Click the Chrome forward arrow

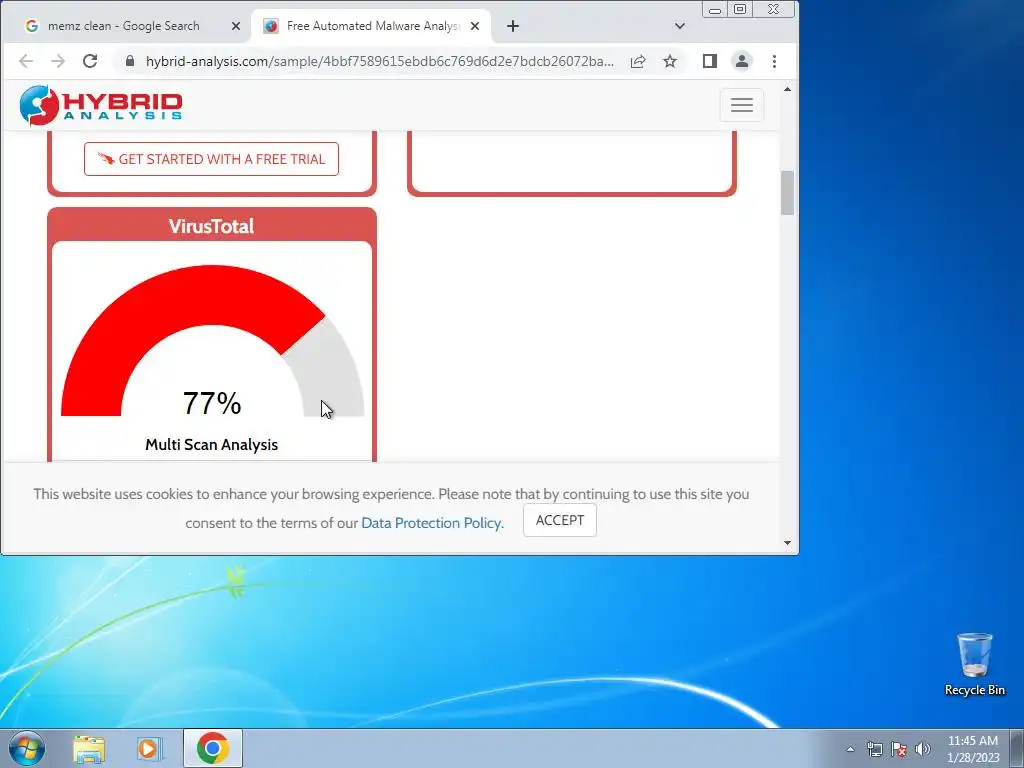[x=57, y=61]
